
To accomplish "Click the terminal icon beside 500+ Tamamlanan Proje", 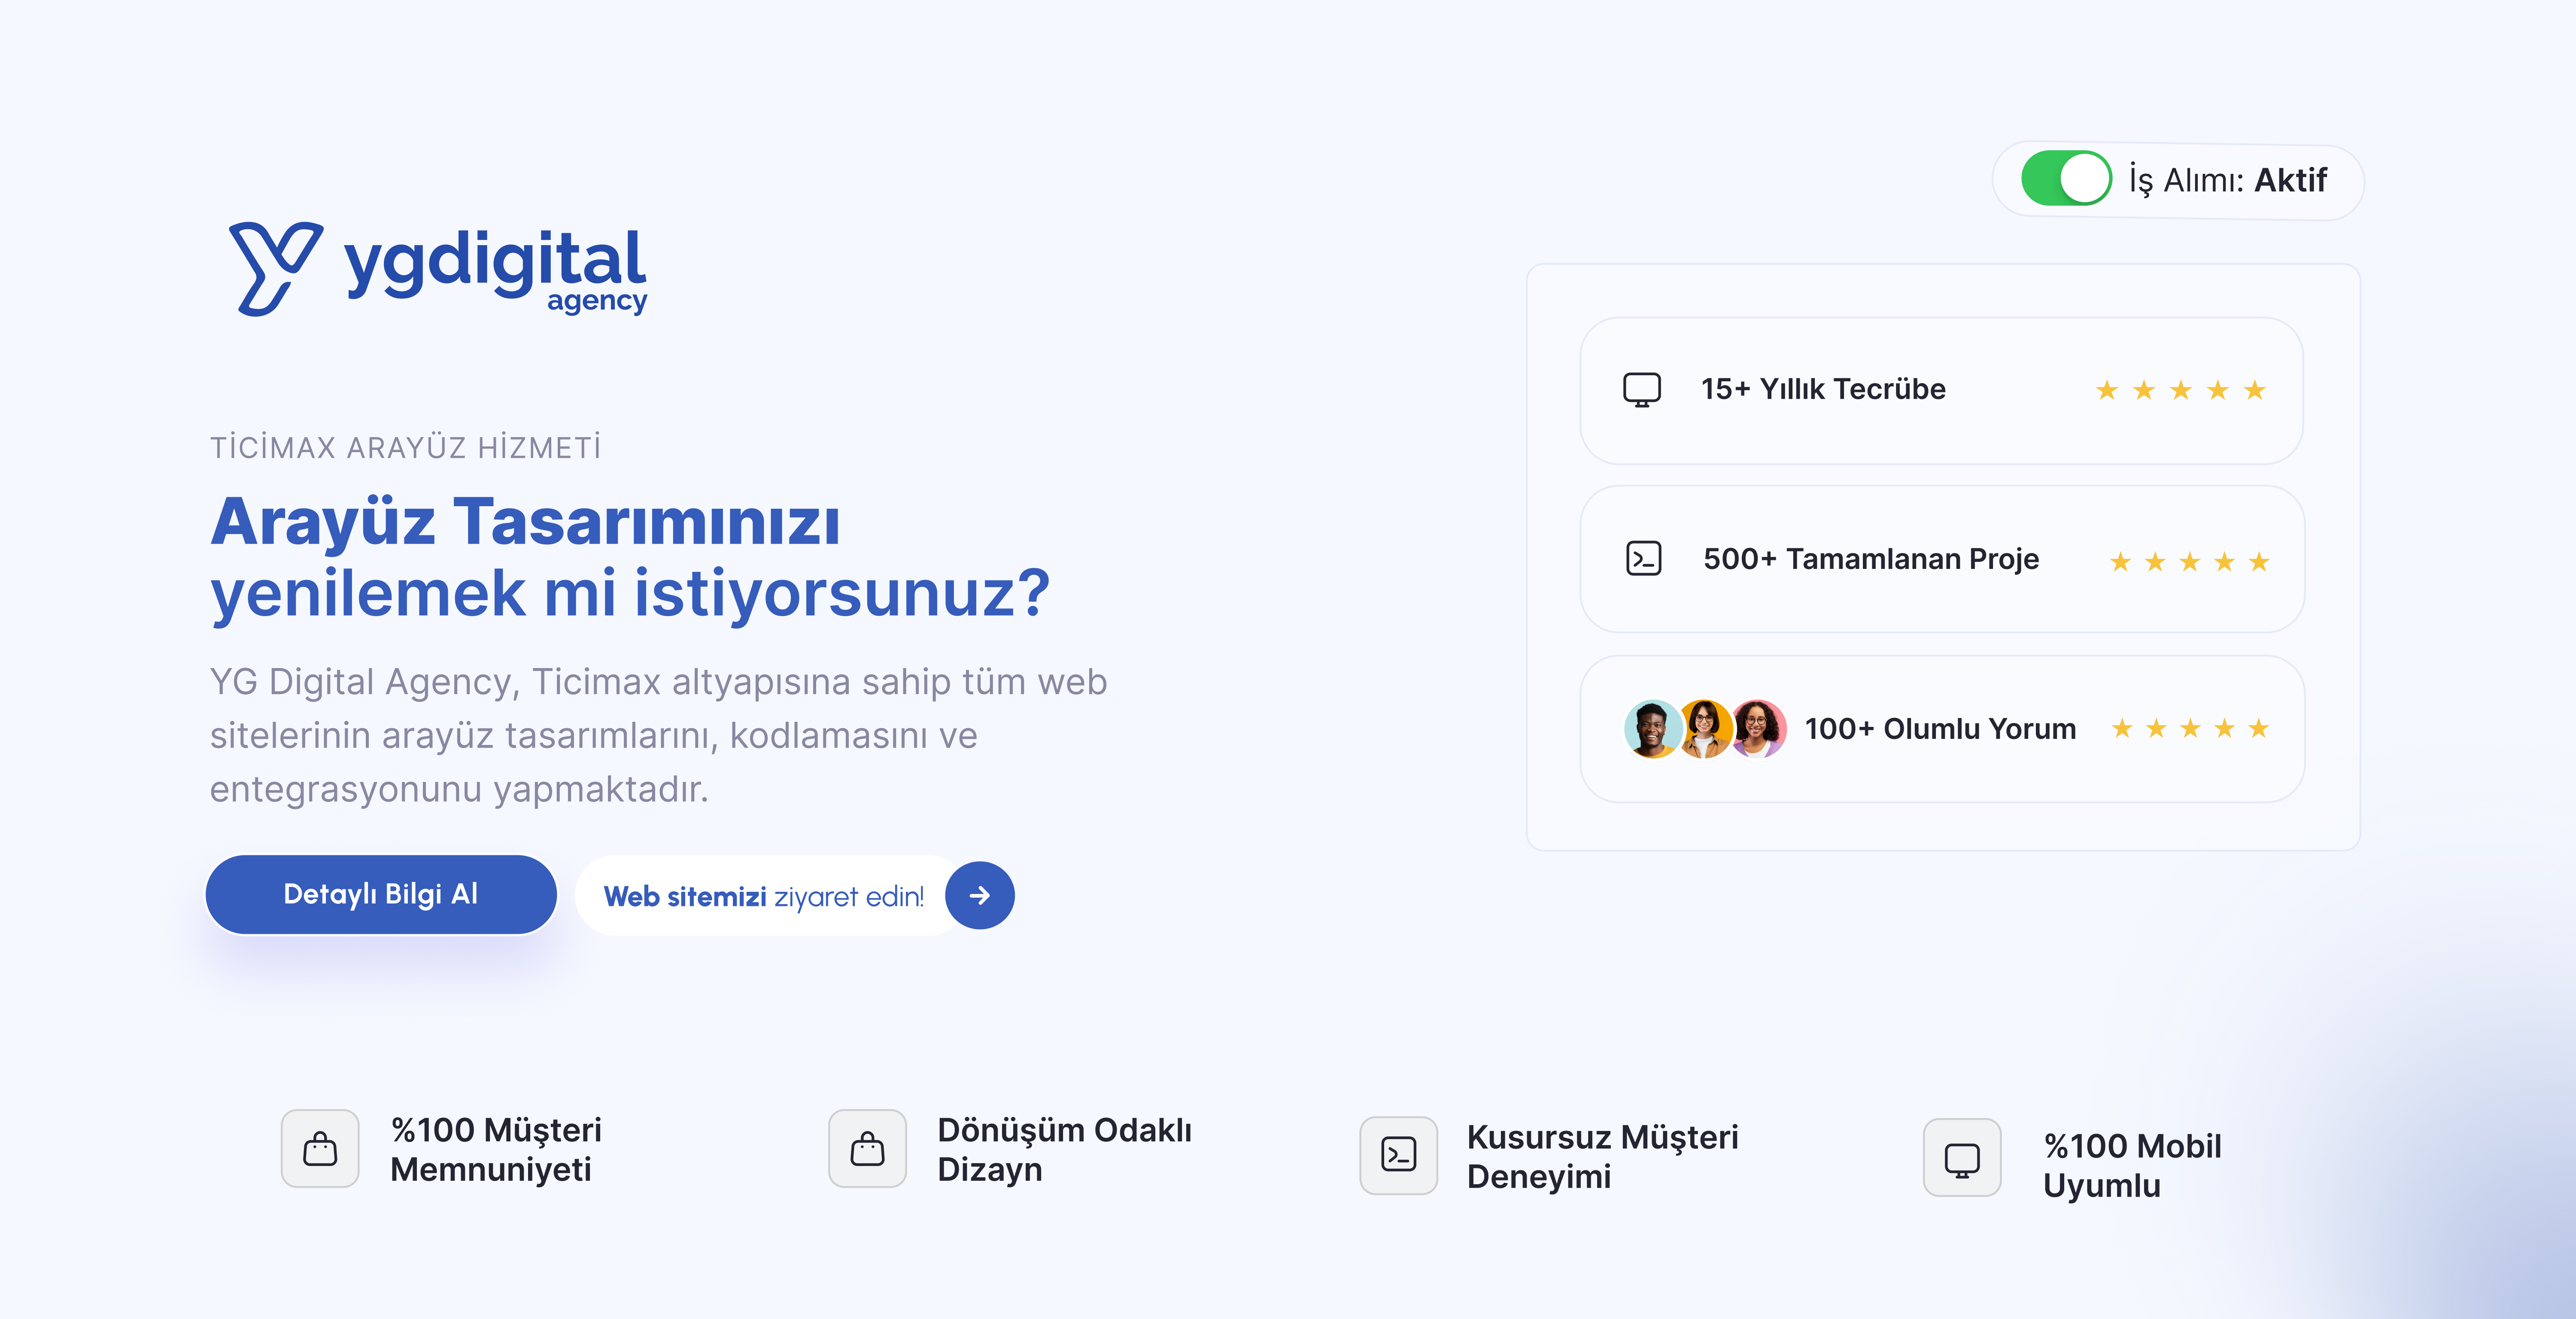I will point(1644,558).
